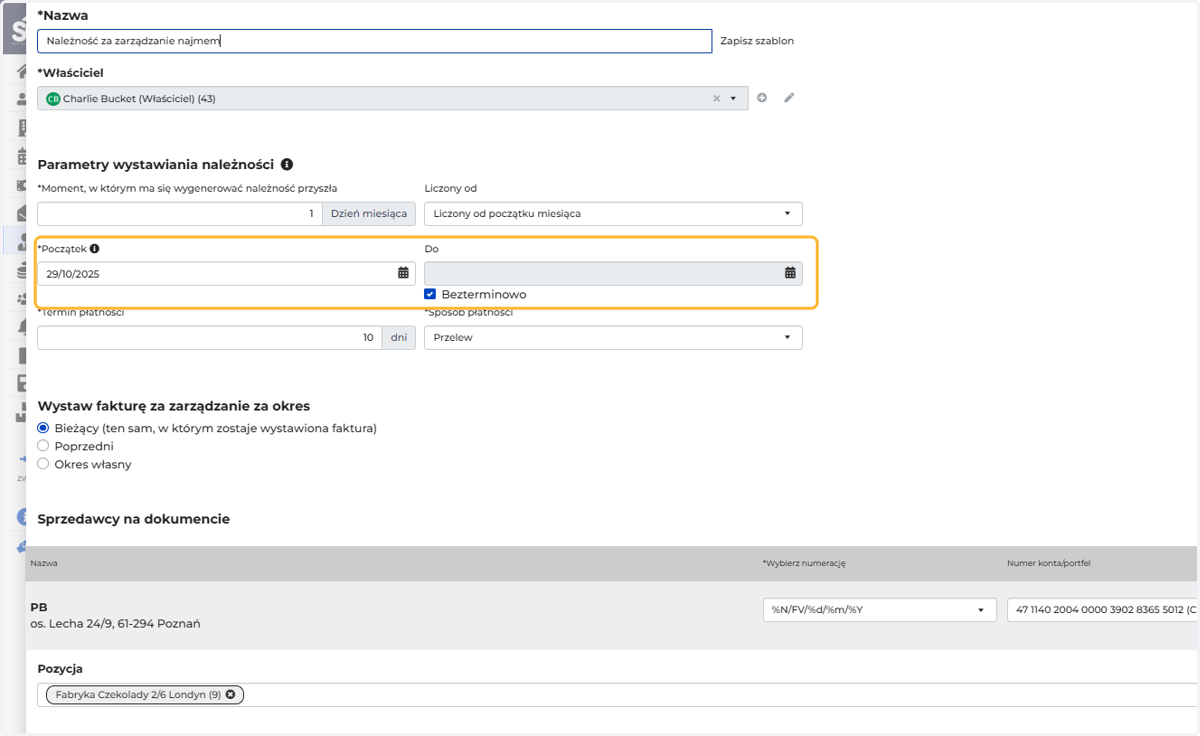Uncheck the Bezterminowo checkbox
The height and width of the screenshot is (736, 1200).
click(x=430, y=294)
